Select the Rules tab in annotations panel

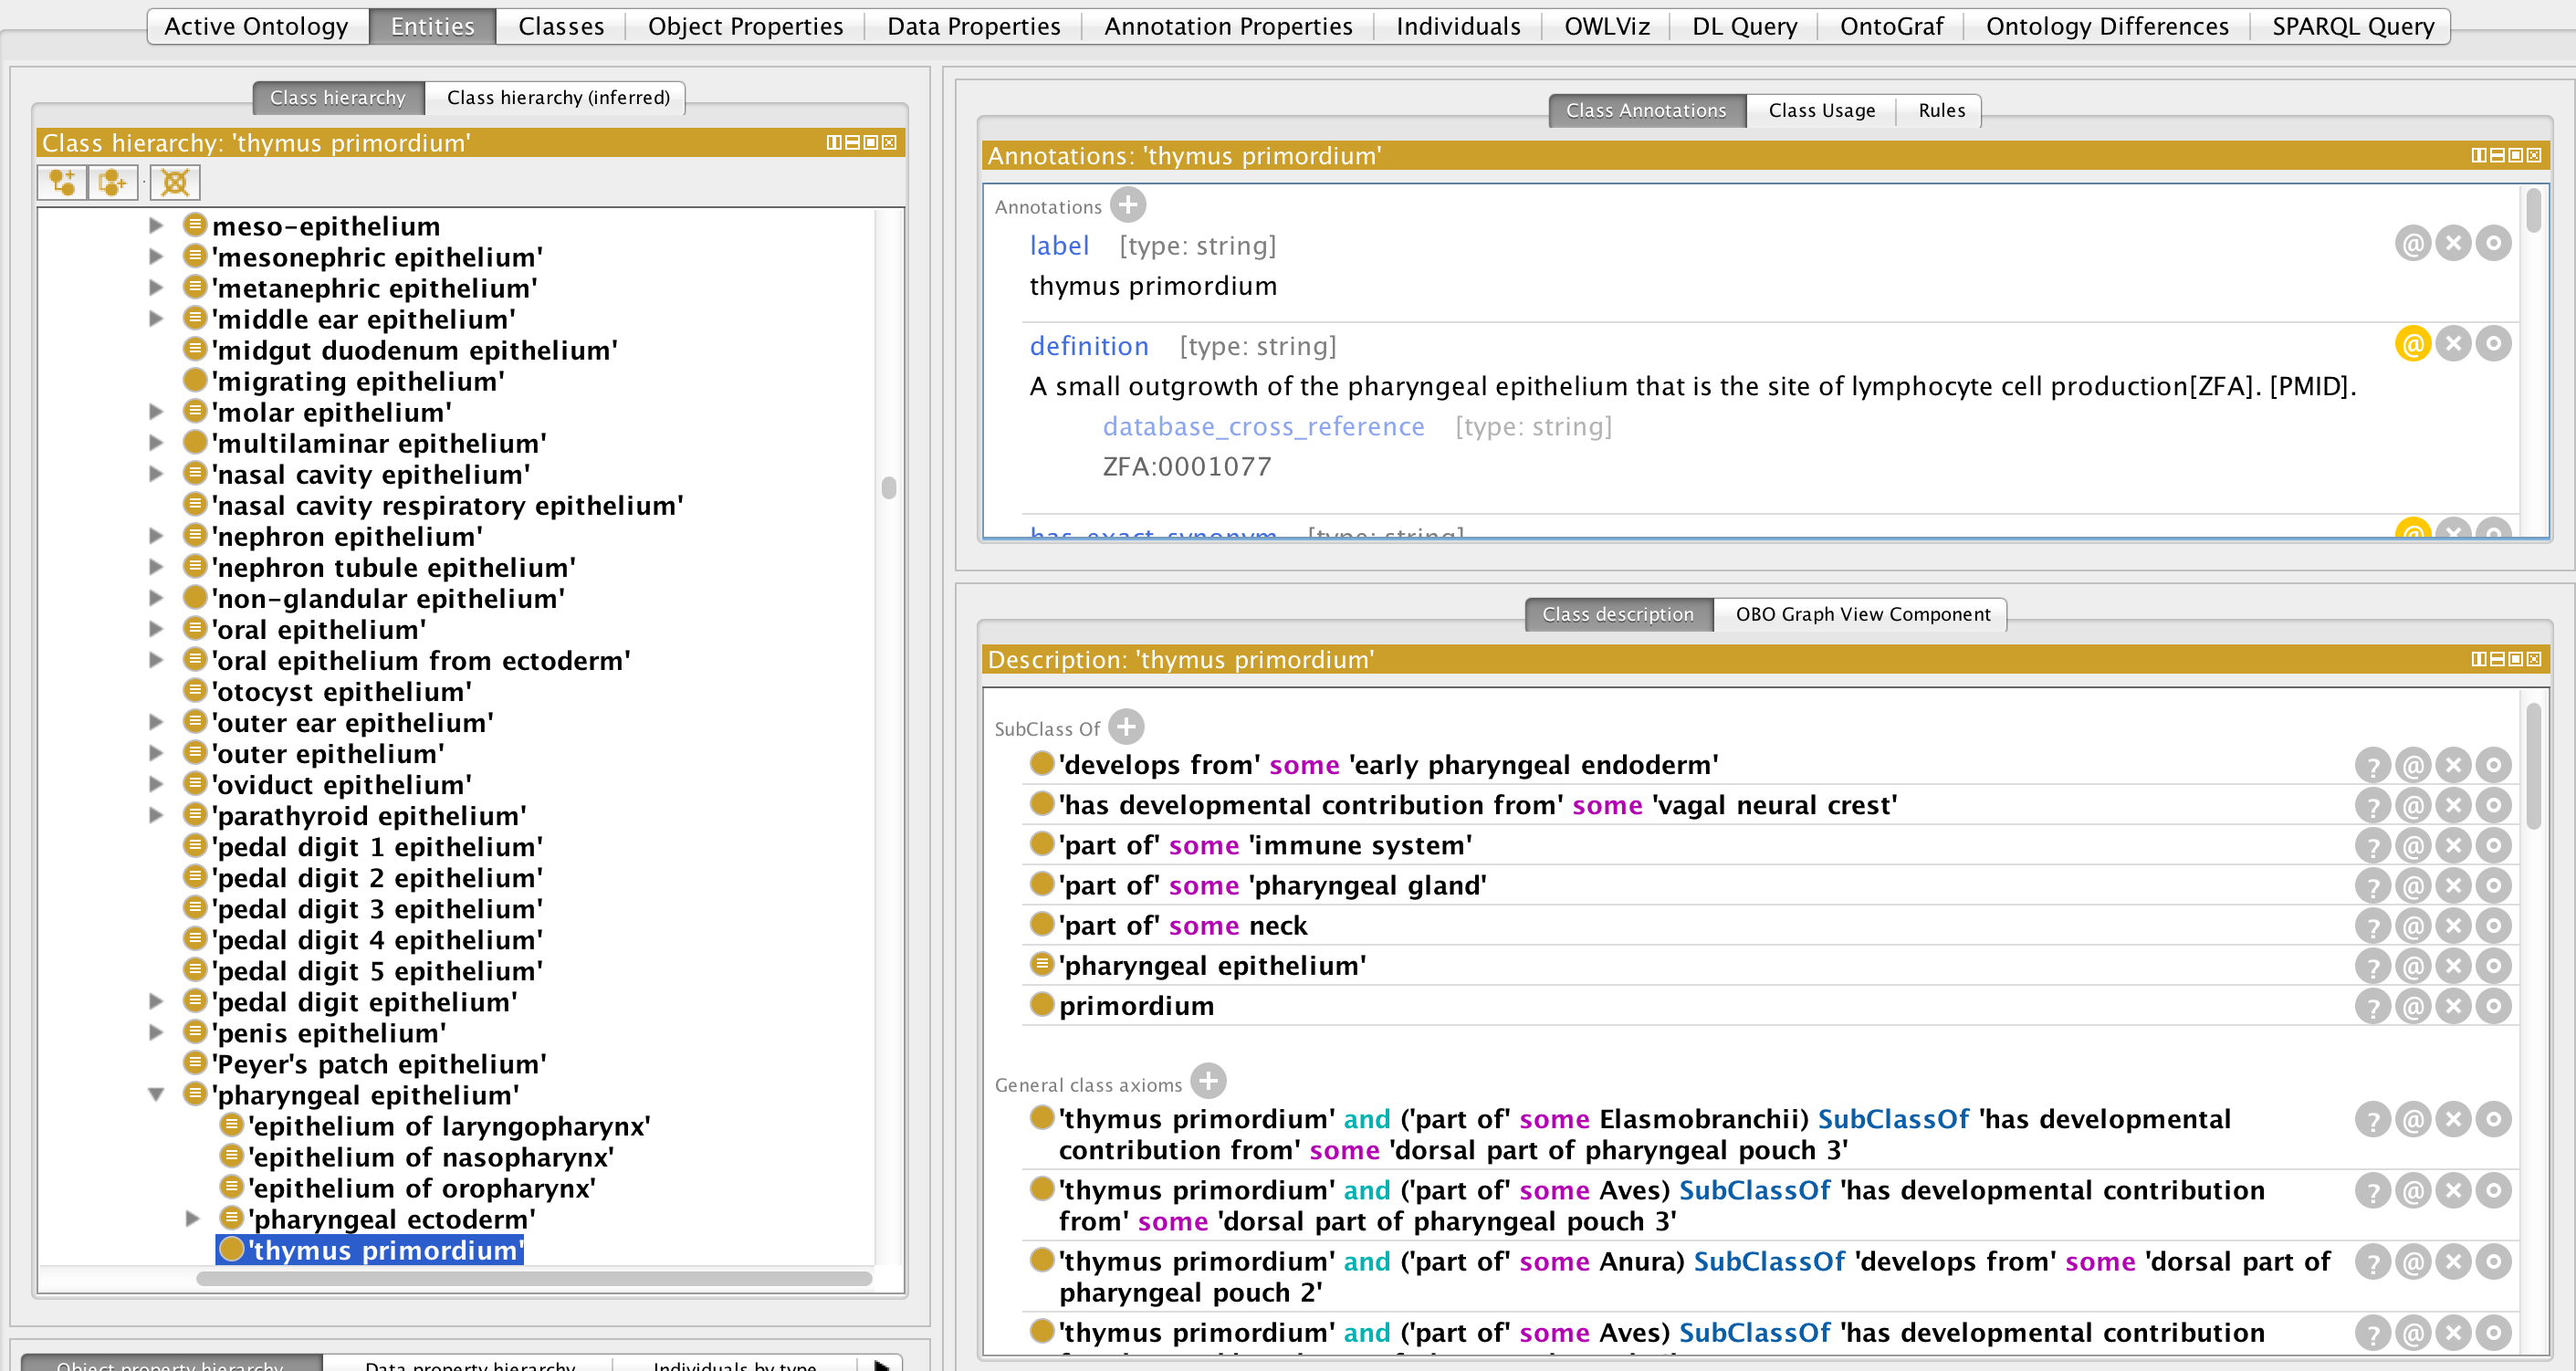[1942, 109]
